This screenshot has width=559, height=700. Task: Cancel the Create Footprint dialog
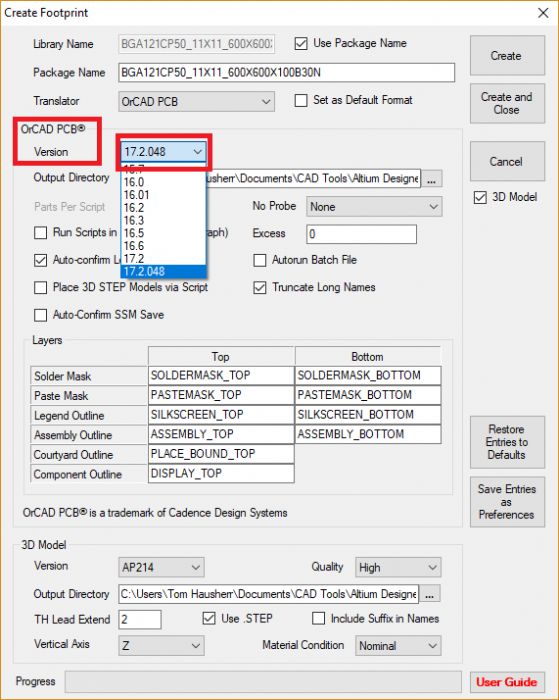click(x=507, y=161)
